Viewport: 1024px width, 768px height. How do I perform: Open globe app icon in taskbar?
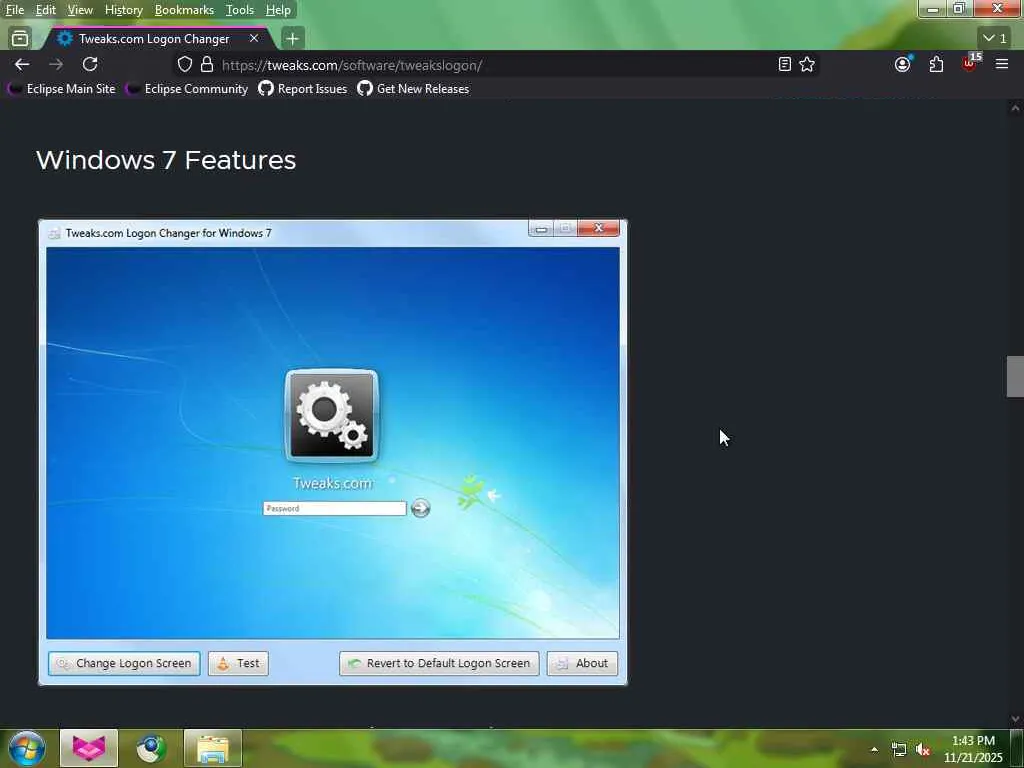click(x=151, y=748)
